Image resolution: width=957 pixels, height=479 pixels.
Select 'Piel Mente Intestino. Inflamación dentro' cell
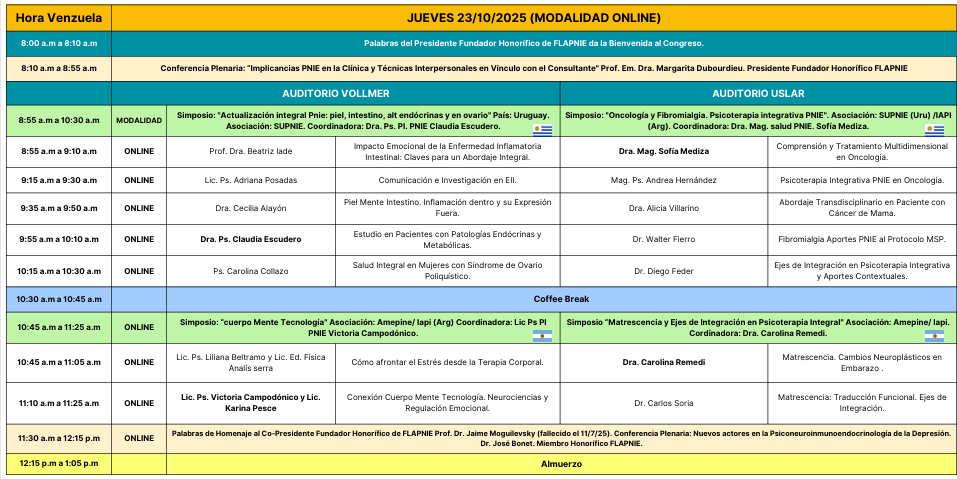coord(447,208)
